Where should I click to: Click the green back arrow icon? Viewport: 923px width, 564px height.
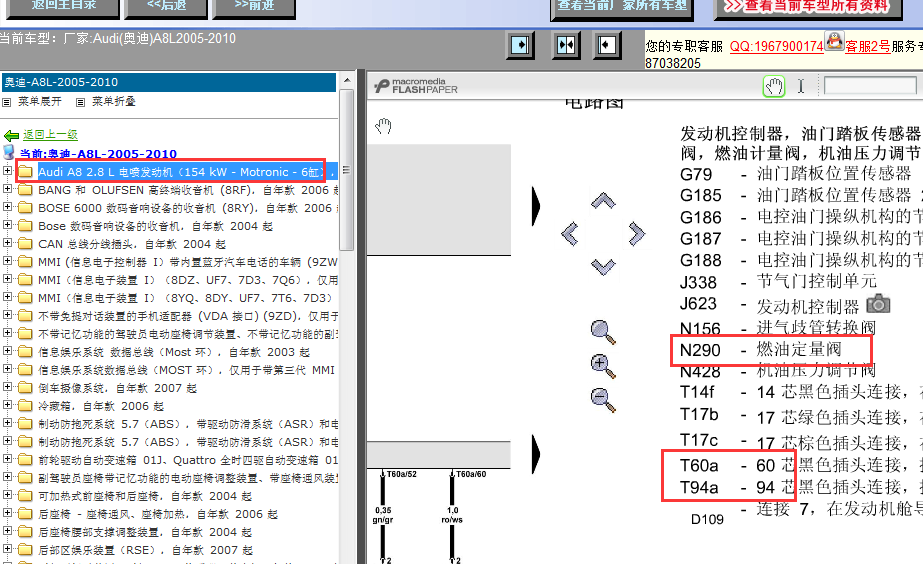(x=11, y=135)
